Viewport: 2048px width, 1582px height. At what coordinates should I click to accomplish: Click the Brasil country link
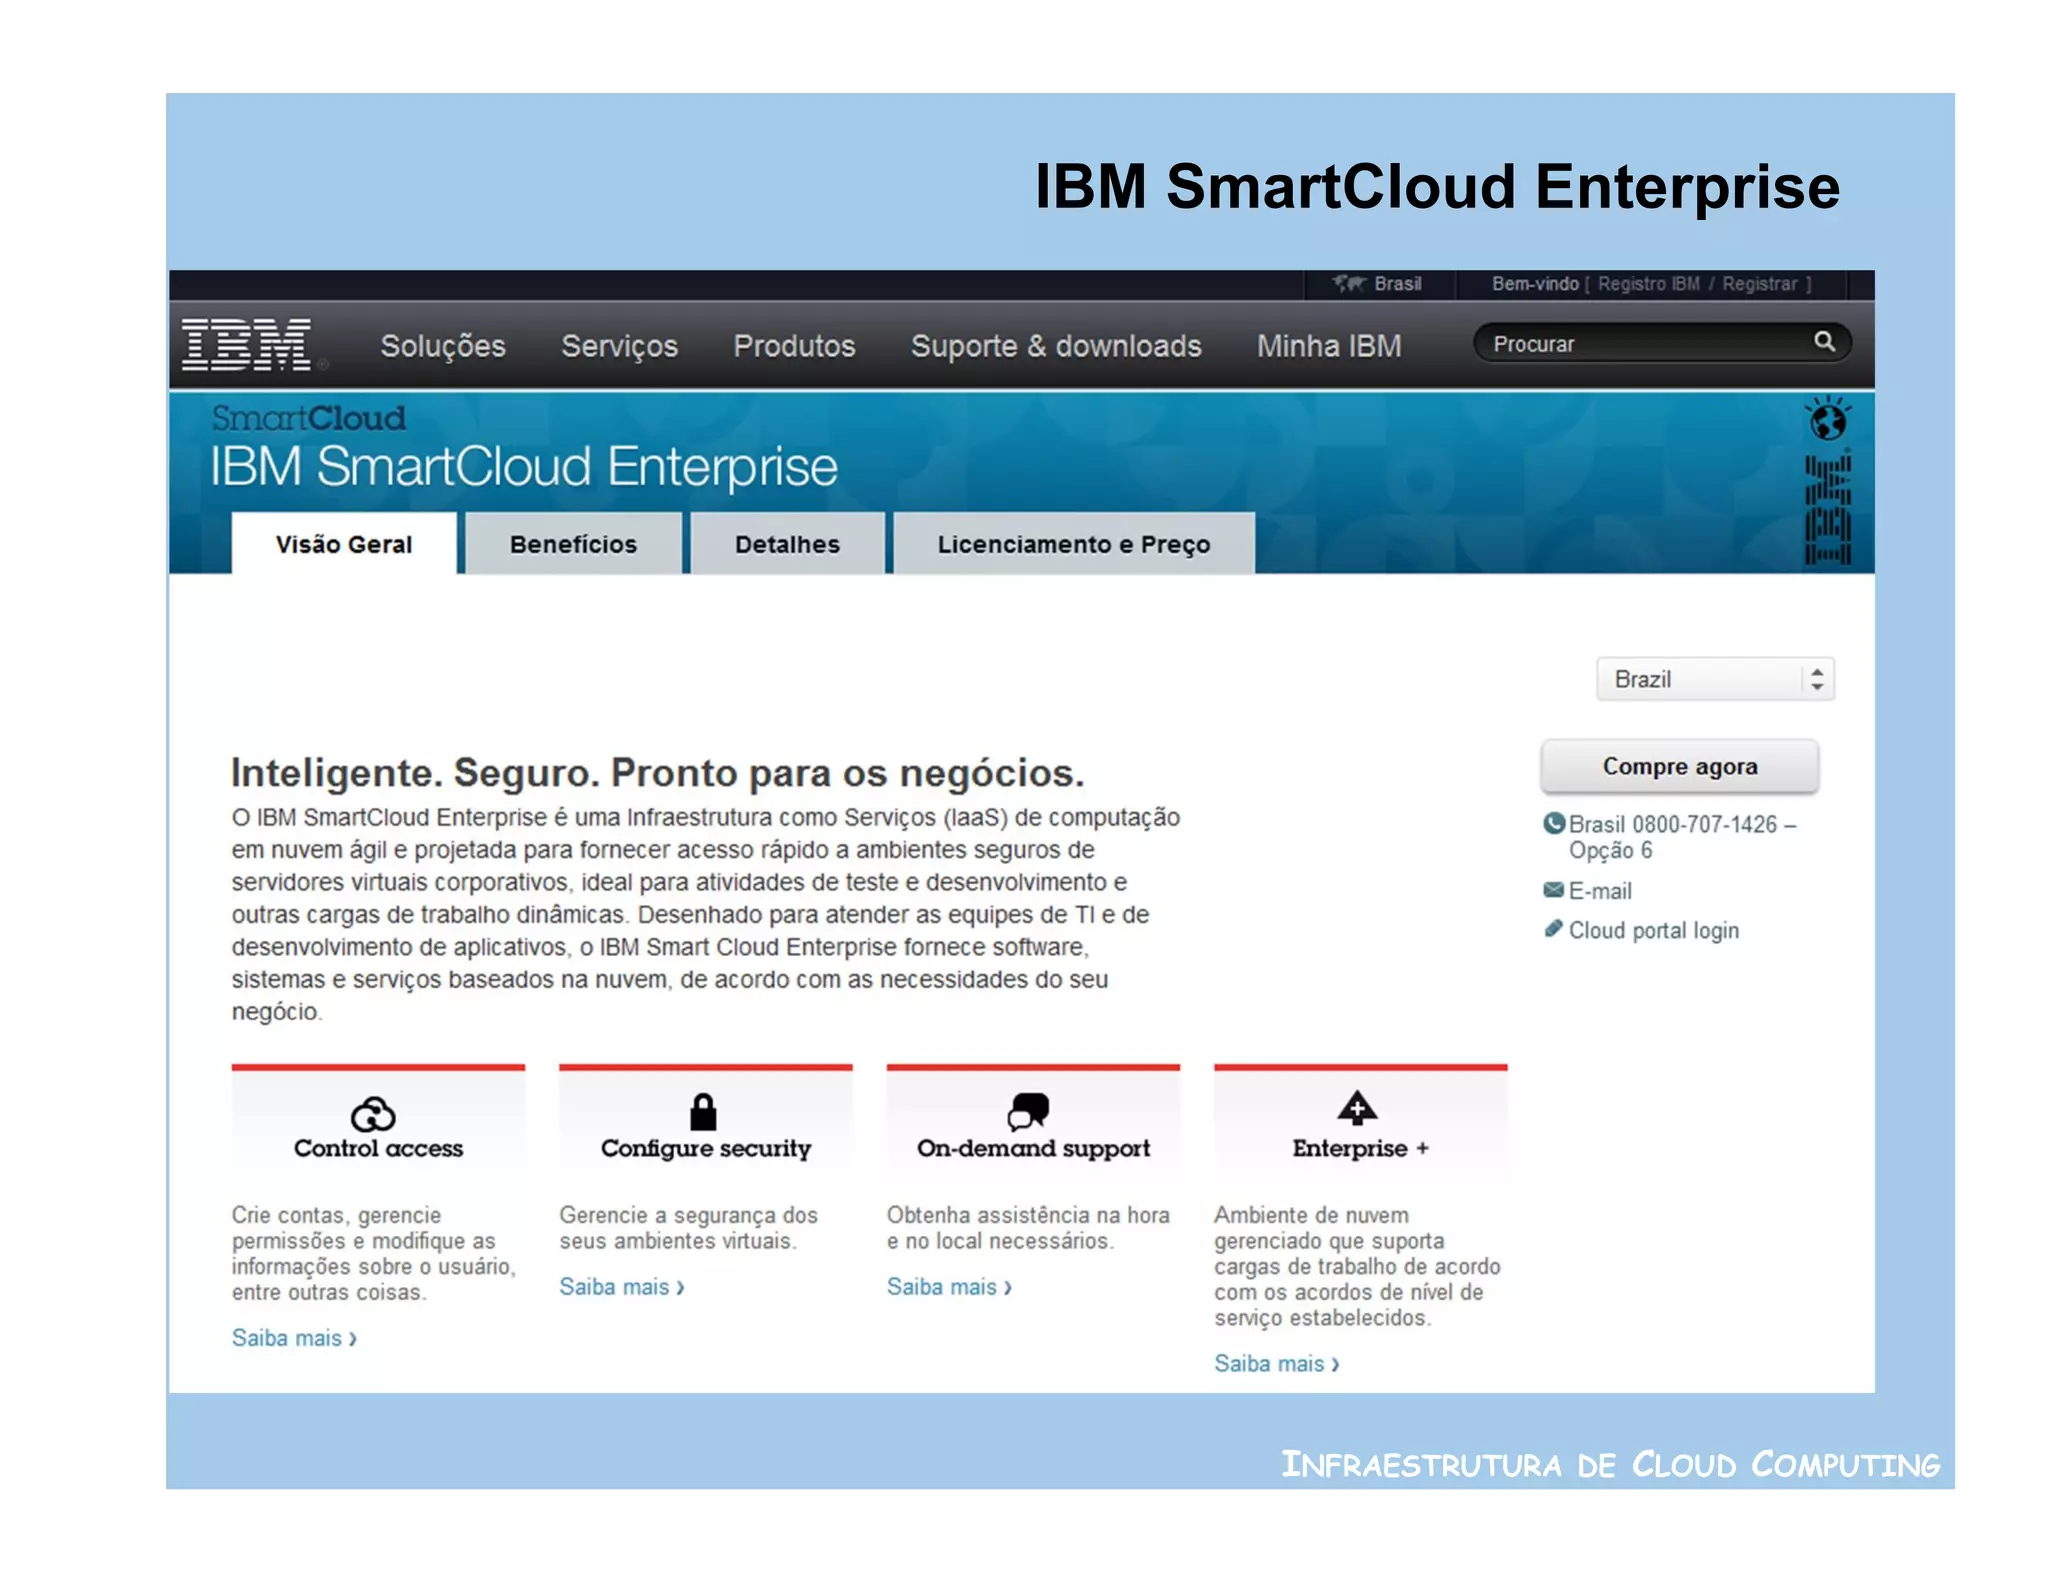1397,284
